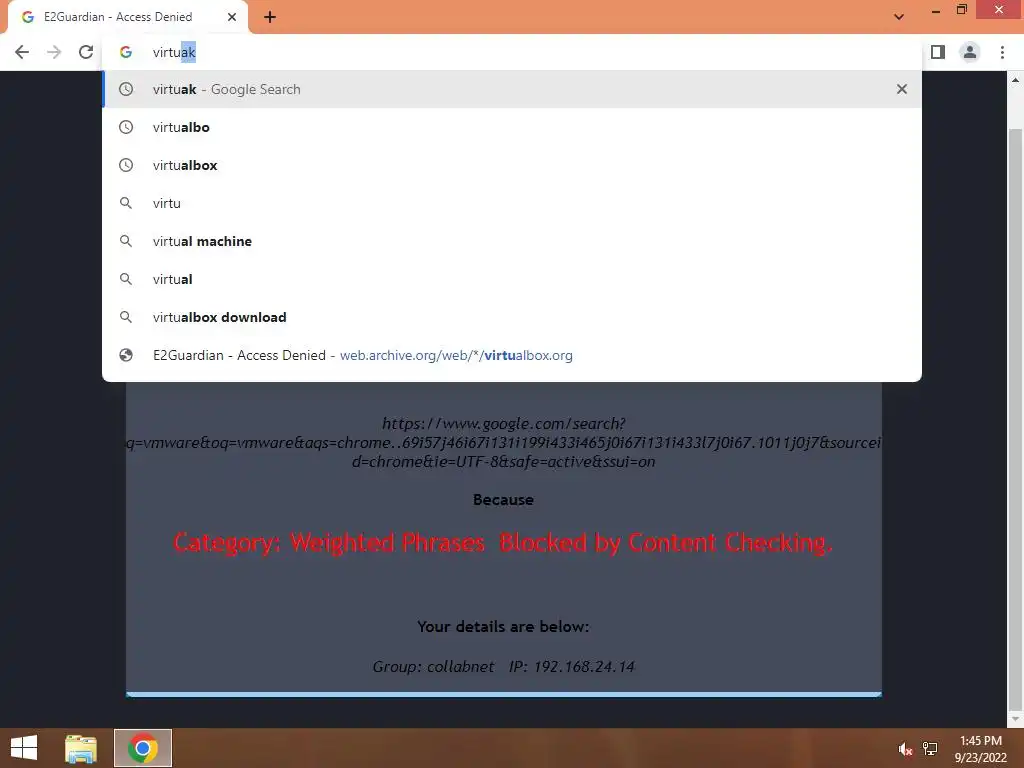
Task: Click the magnifier icon beside virtu
Action: pos(126,203)
